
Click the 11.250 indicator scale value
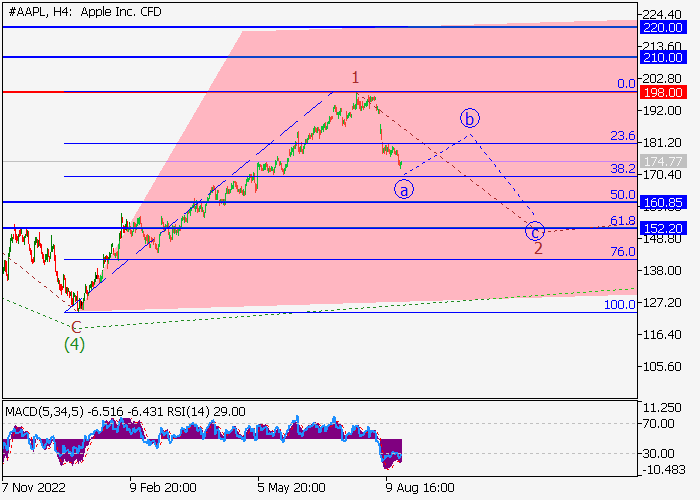click(662, 408)
